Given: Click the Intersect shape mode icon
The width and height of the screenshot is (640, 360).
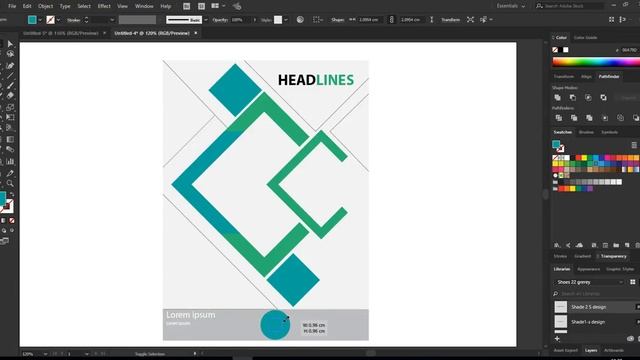Looking at the screenshot, I should (x=588, y=98).
